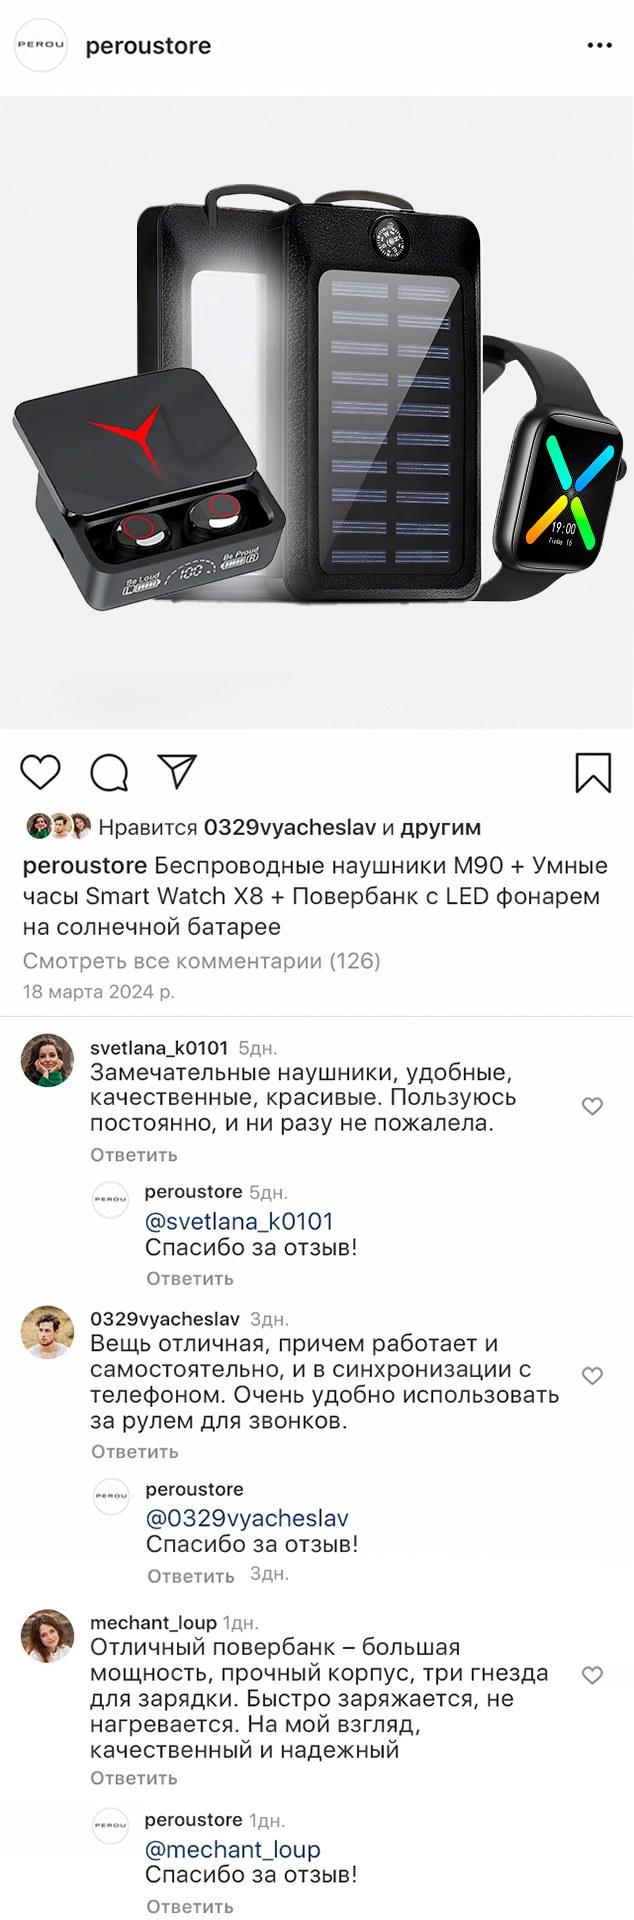Open the @svetlana_k0101 mention link
634x1920 pixels.
tap(239, 1221)
